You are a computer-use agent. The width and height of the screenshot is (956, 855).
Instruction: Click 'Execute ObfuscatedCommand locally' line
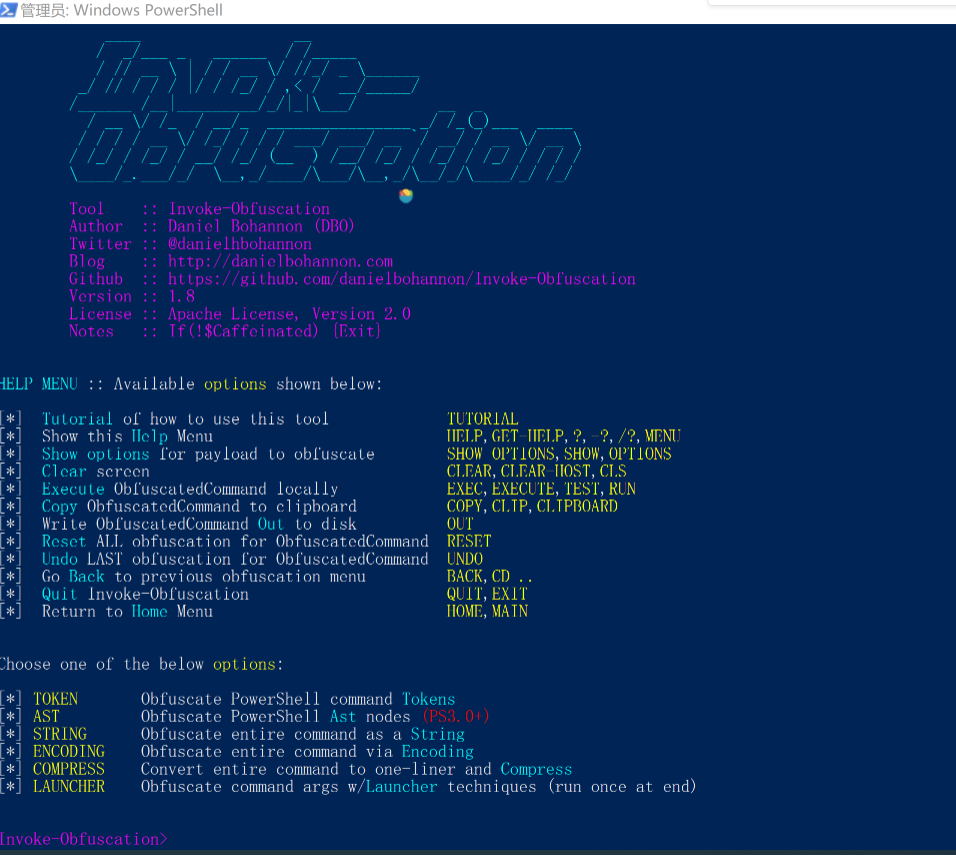pyautogui.click(x=190, y=489)
